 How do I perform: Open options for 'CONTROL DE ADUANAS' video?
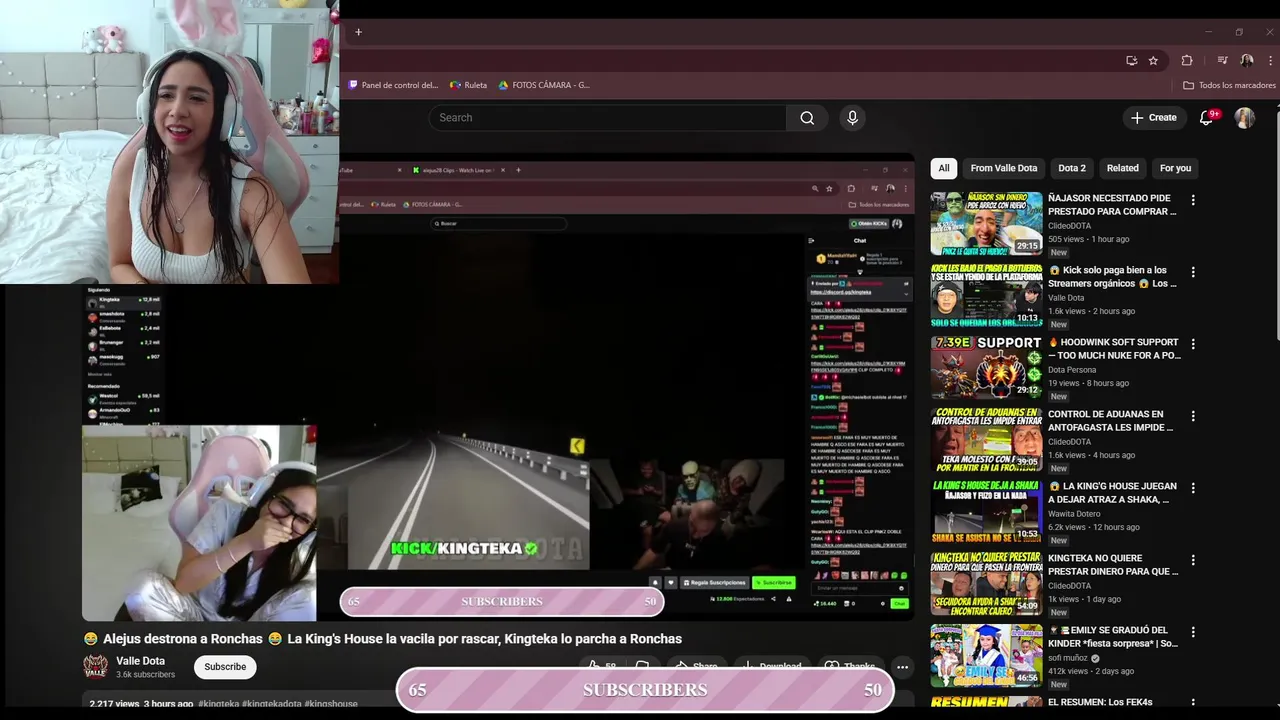(x=1192, y=416)
